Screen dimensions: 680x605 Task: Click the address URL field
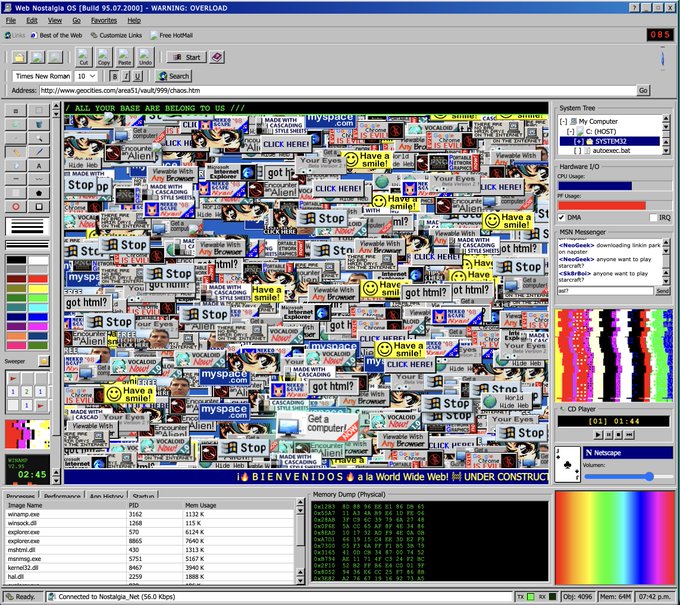338,90
